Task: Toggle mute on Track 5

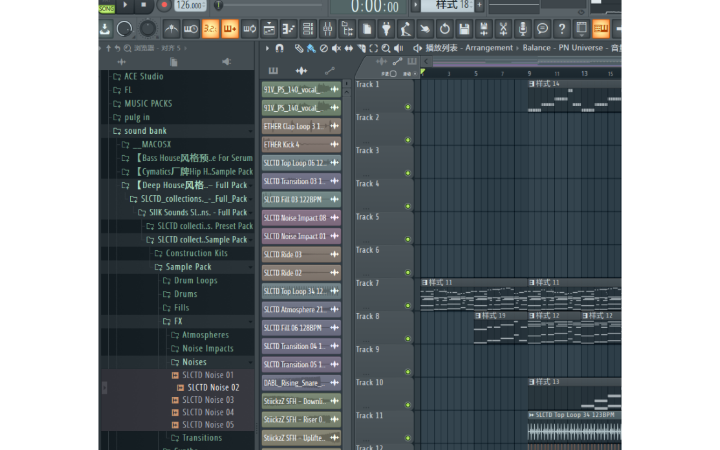Action: 408,239
